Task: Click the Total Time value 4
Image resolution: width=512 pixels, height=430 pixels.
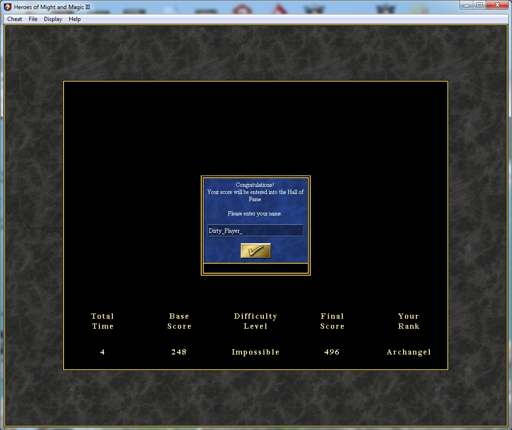Action: point(102,352)
